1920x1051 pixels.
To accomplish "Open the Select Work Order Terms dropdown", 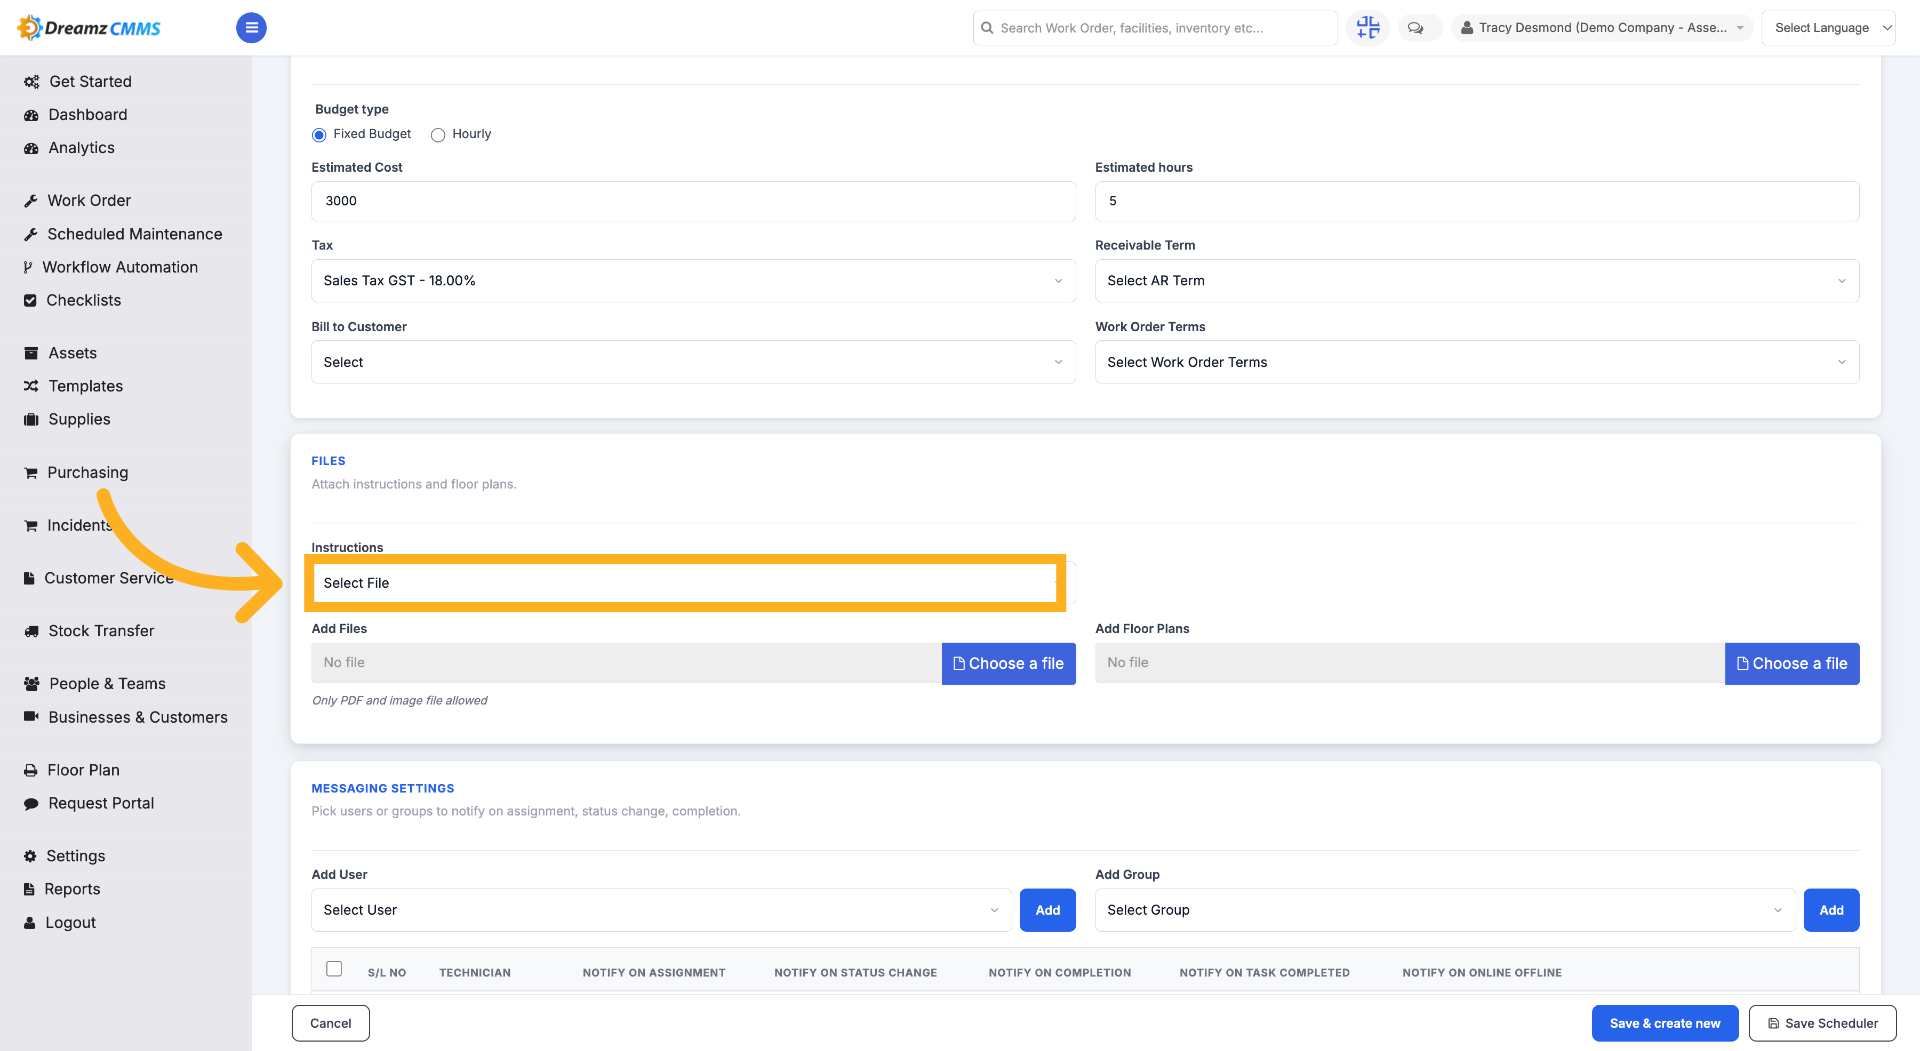I will click(1477, 362).
